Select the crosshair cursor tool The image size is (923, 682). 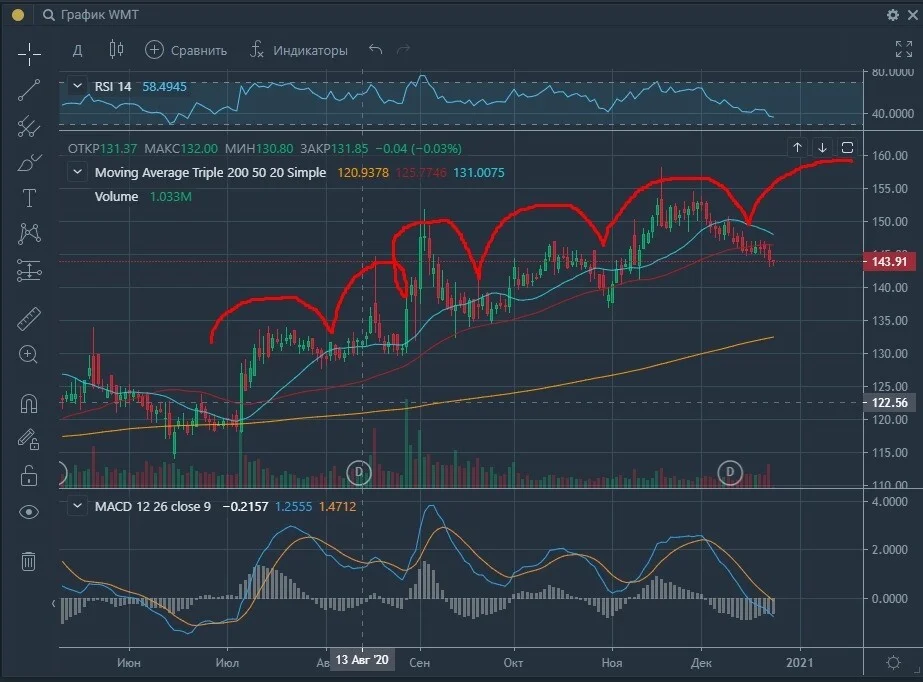point(29,55)
